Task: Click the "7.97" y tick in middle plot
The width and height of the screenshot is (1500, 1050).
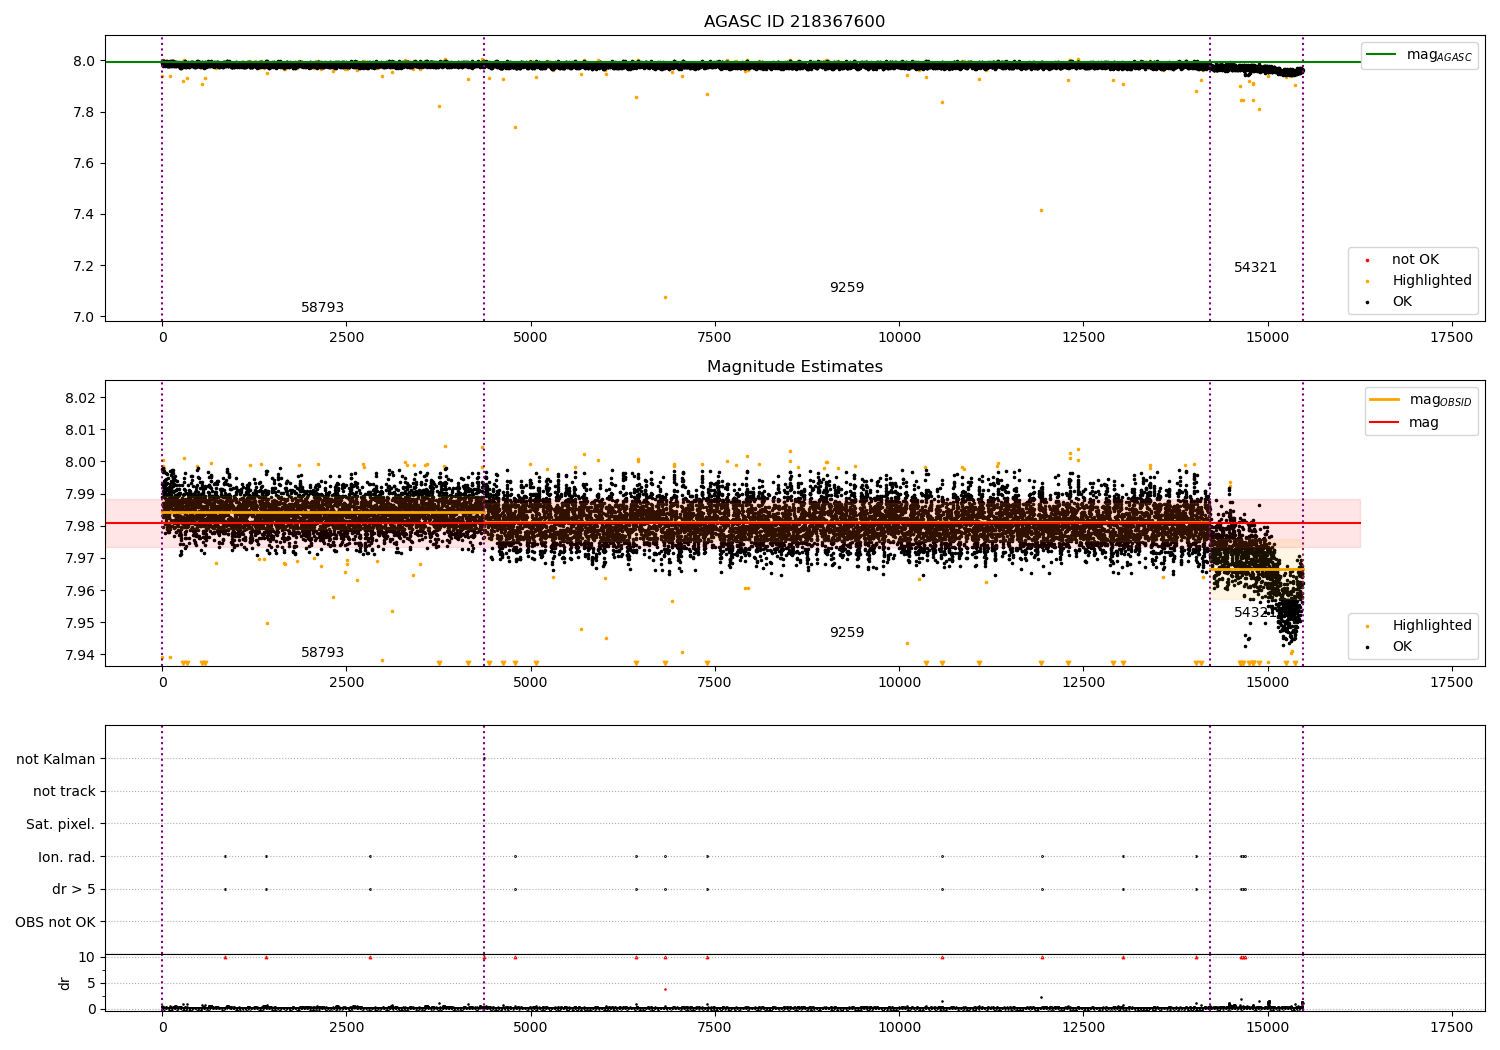Action: (x=81, y=558)
